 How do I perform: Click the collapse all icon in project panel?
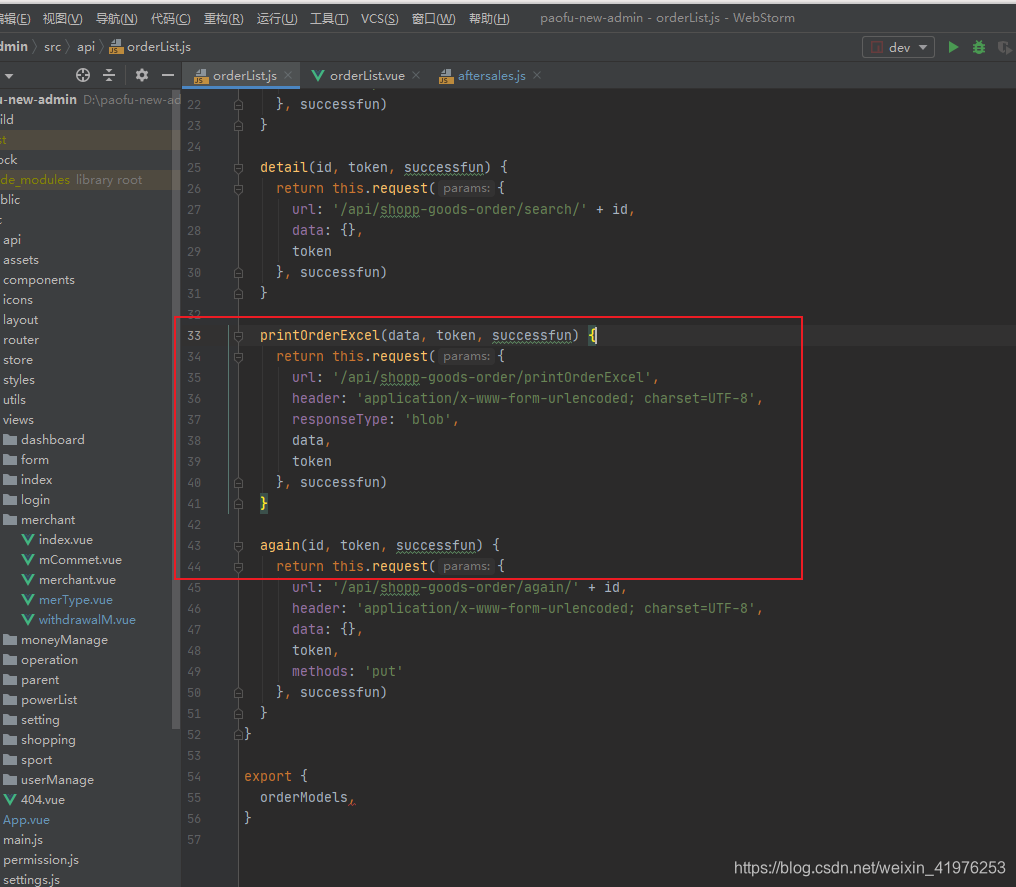point(109,75)
